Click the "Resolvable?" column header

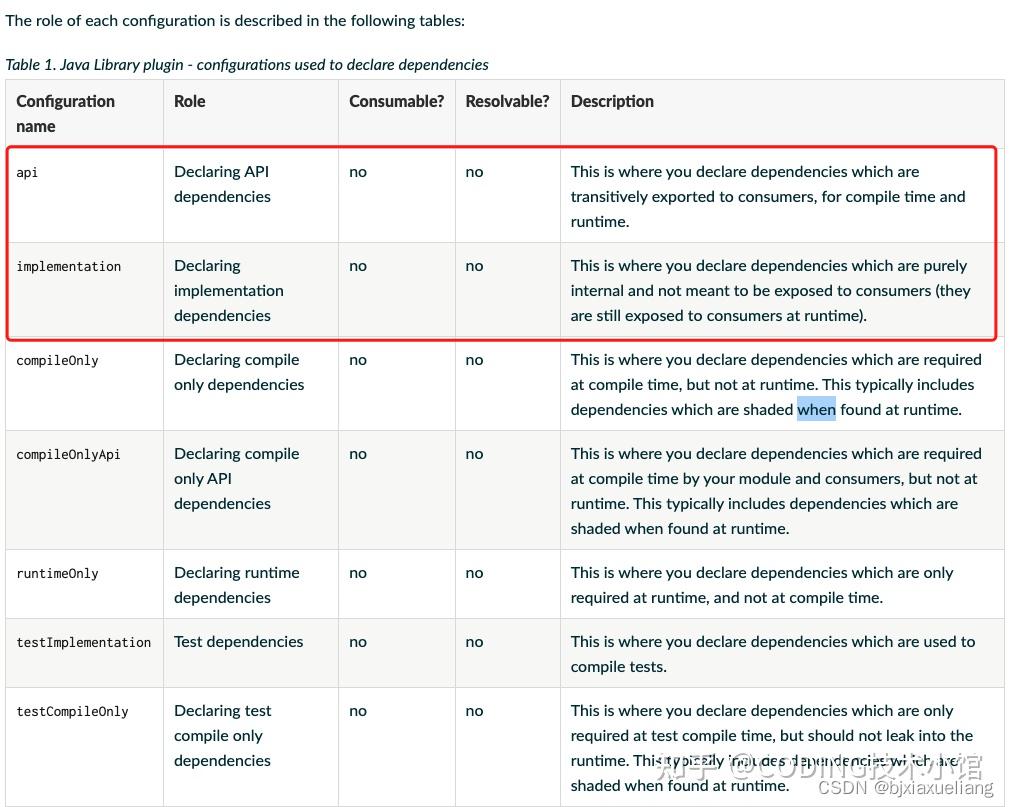[507, 101]
